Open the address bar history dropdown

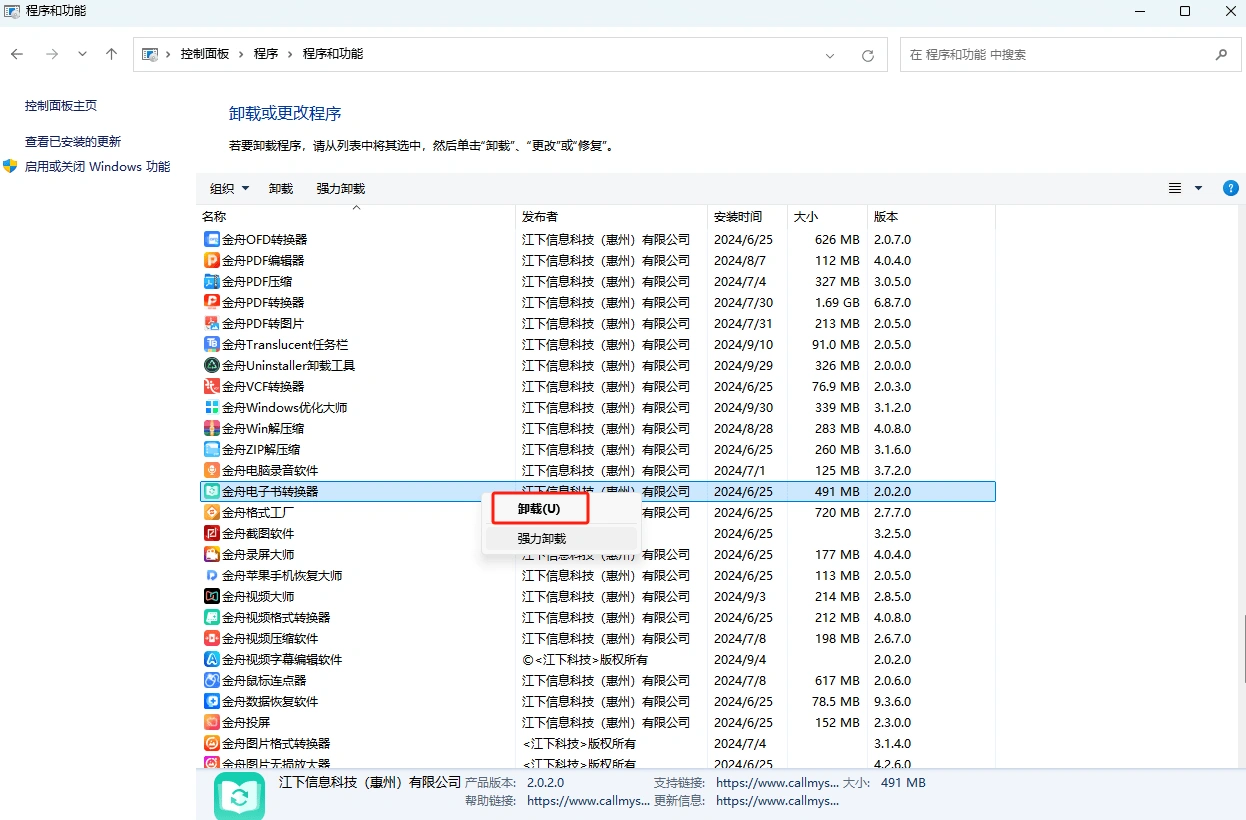tap(830, 55)
